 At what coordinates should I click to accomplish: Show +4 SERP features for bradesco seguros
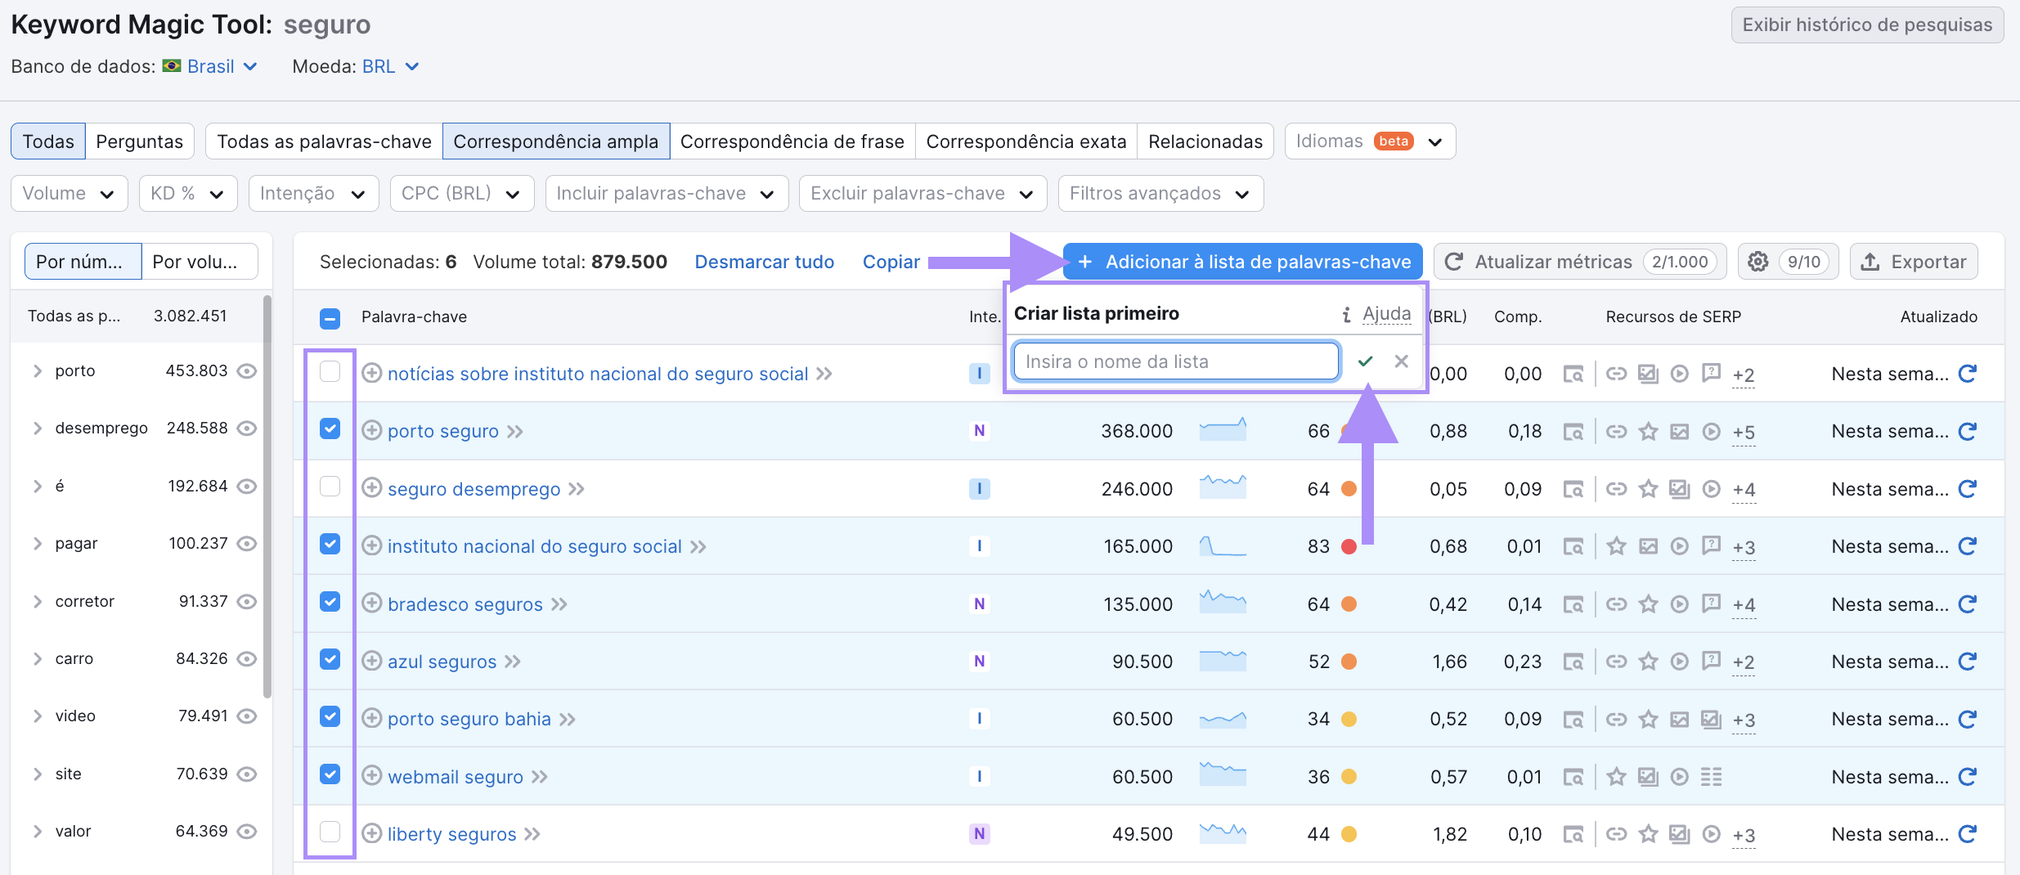(x=1743, y=604)
